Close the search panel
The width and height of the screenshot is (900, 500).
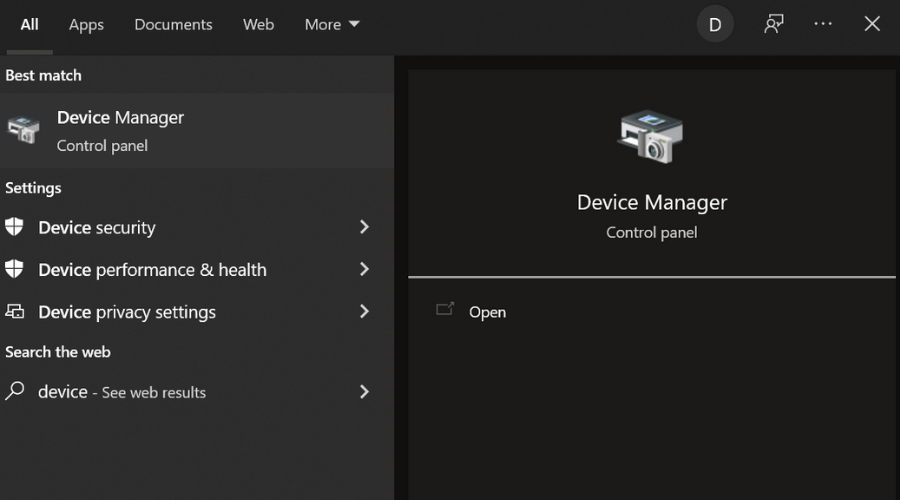point(872,24)
